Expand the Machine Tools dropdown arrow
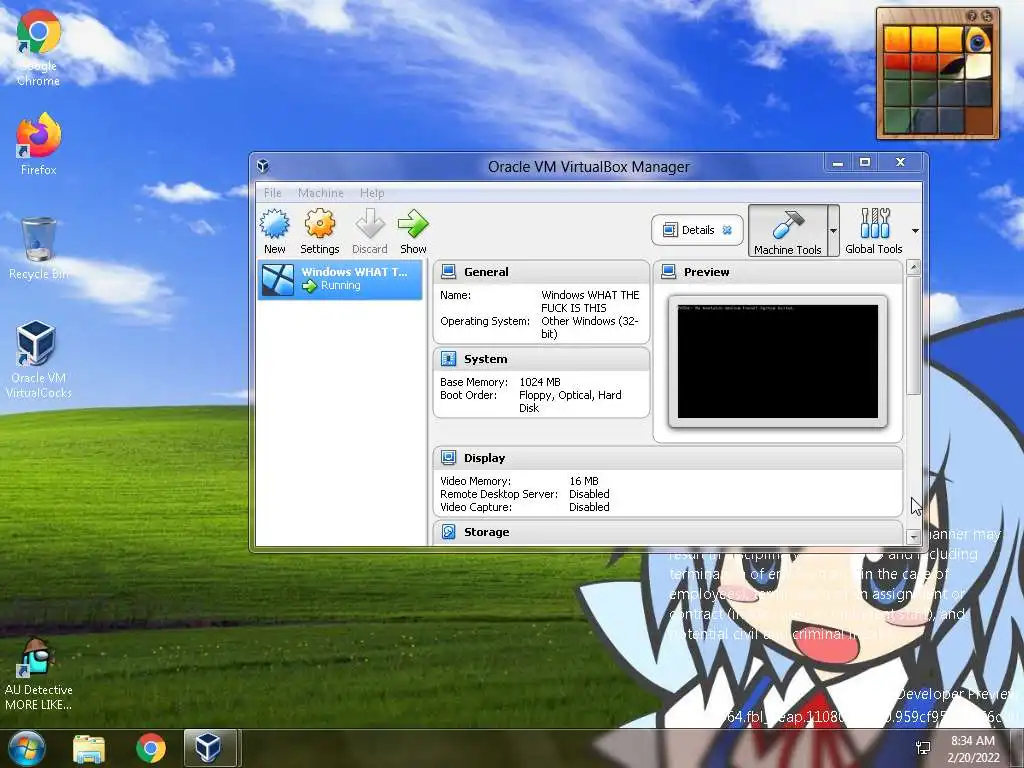1024x768 pixels. (833, 231)
